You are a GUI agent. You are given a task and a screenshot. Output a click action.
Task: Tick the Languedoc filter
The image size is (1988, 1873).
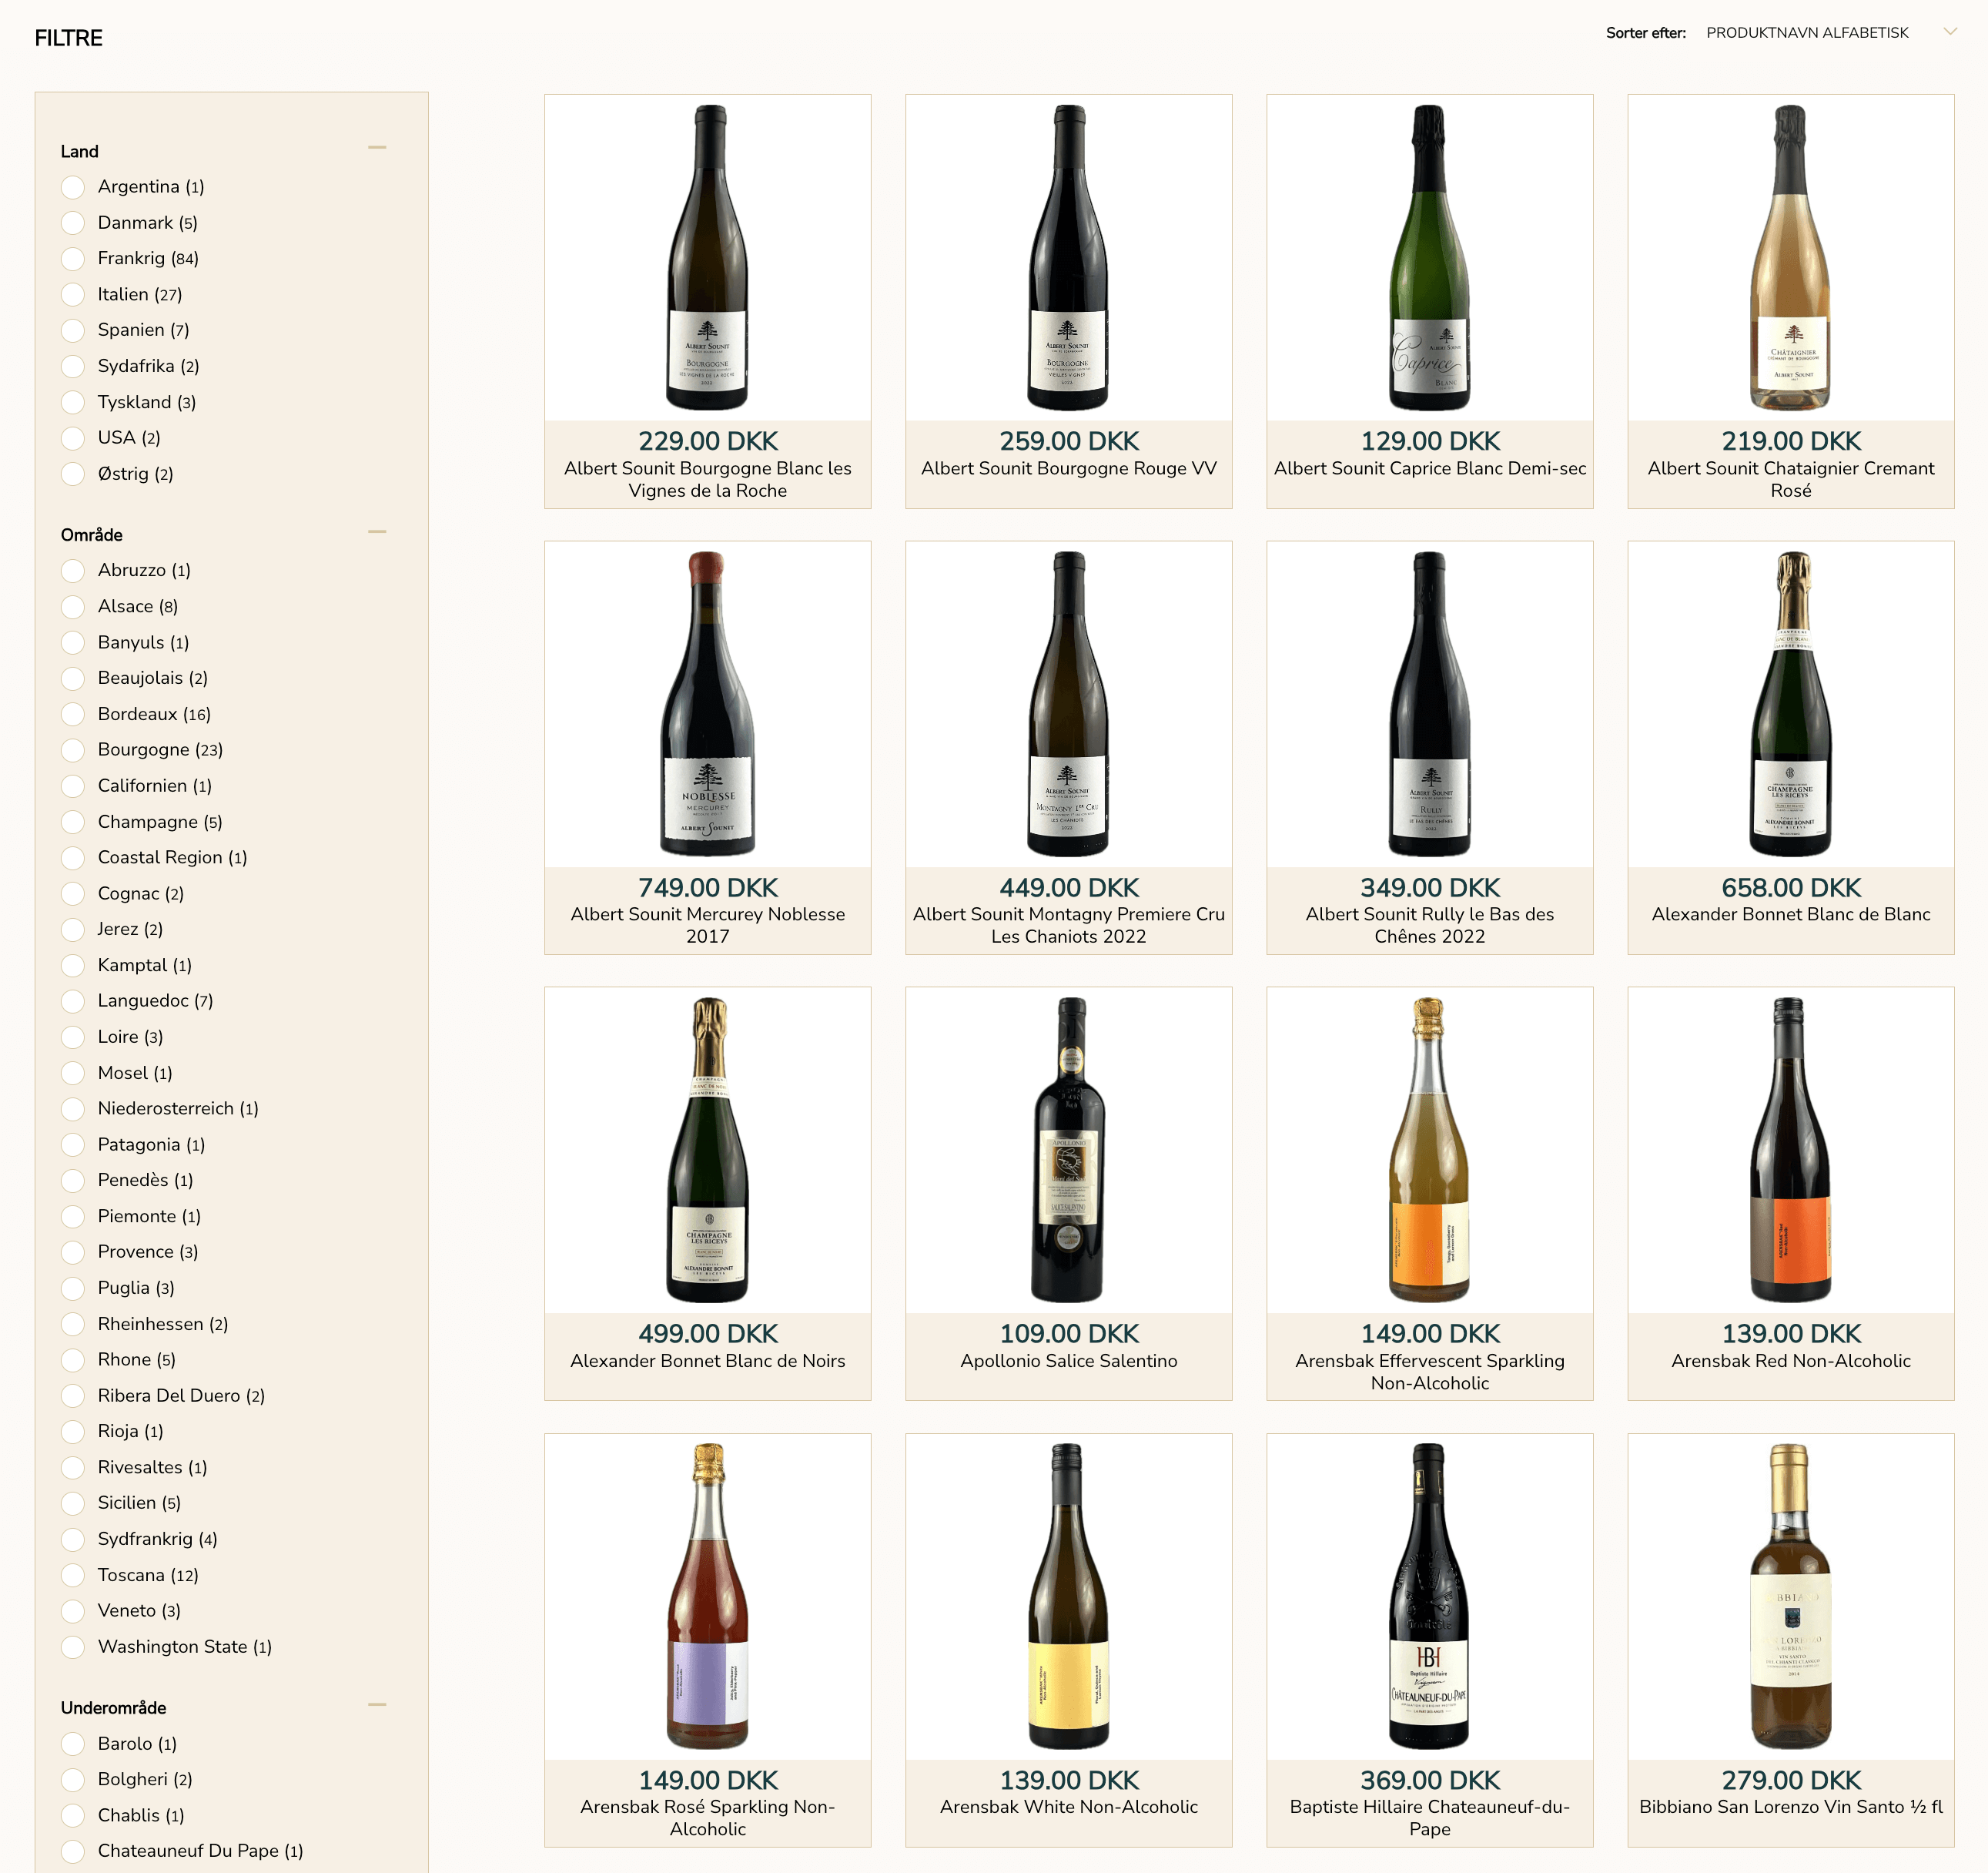(x=73, y=1001)
